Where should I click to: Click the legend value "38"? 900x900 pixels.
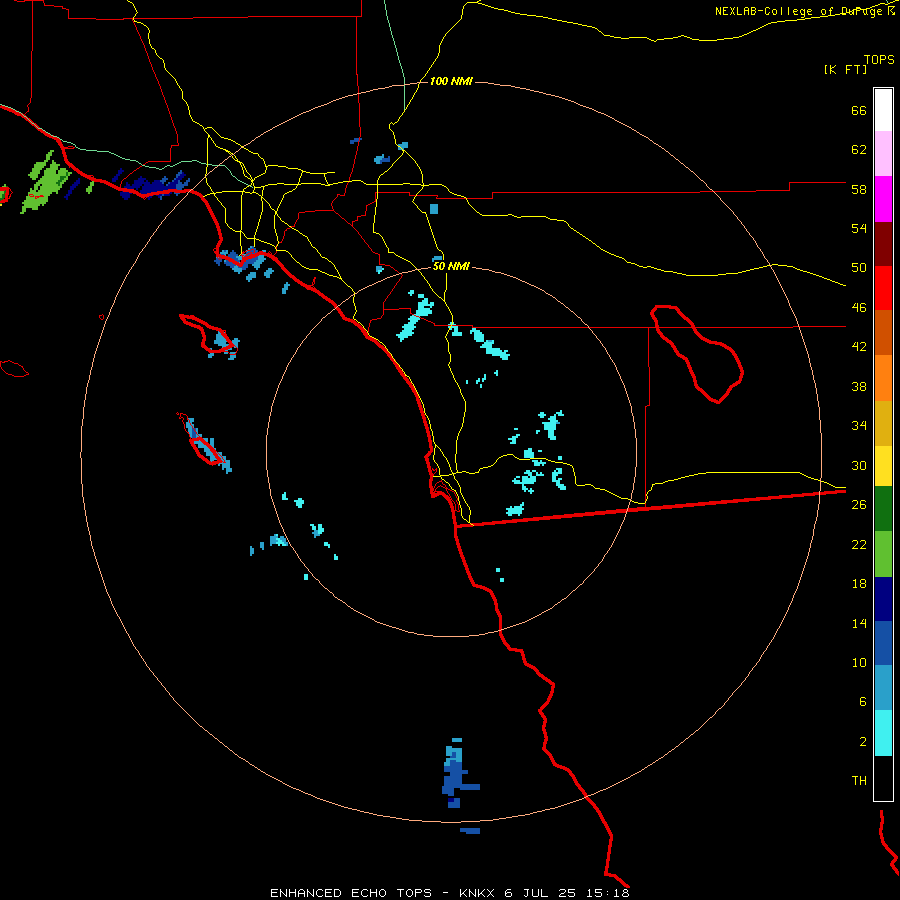coord(859,386)
